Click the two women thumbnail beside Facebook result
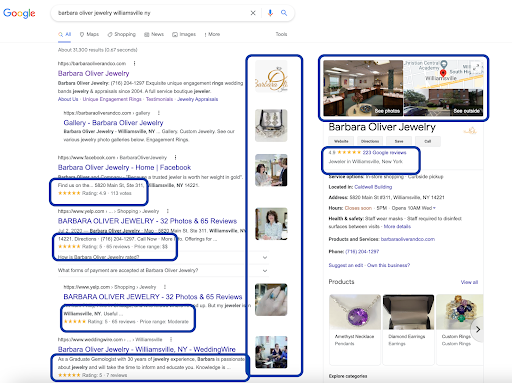Viewport: 512px width, 383px height. [x=271, y=170]
